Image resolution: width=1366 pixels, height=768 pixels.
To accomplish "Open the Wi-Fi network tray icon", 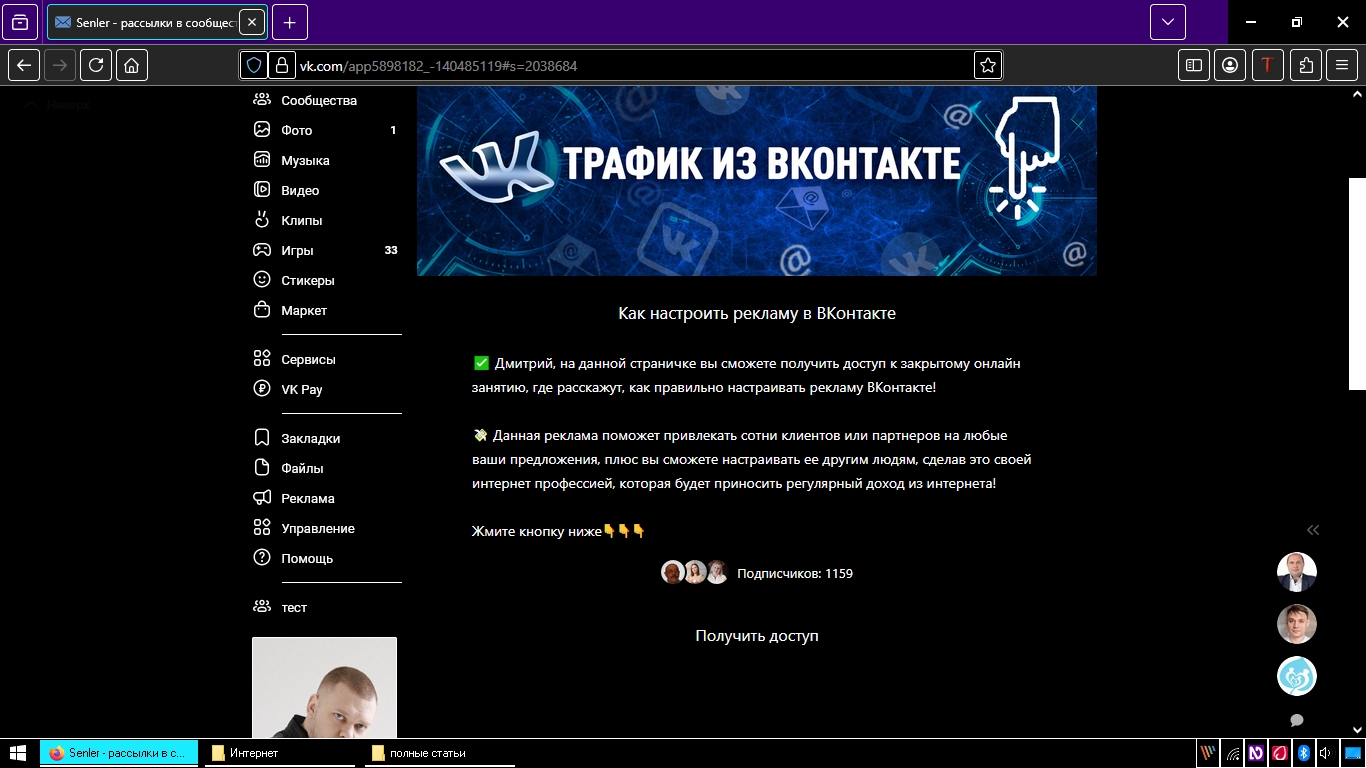I will 1233,753.
